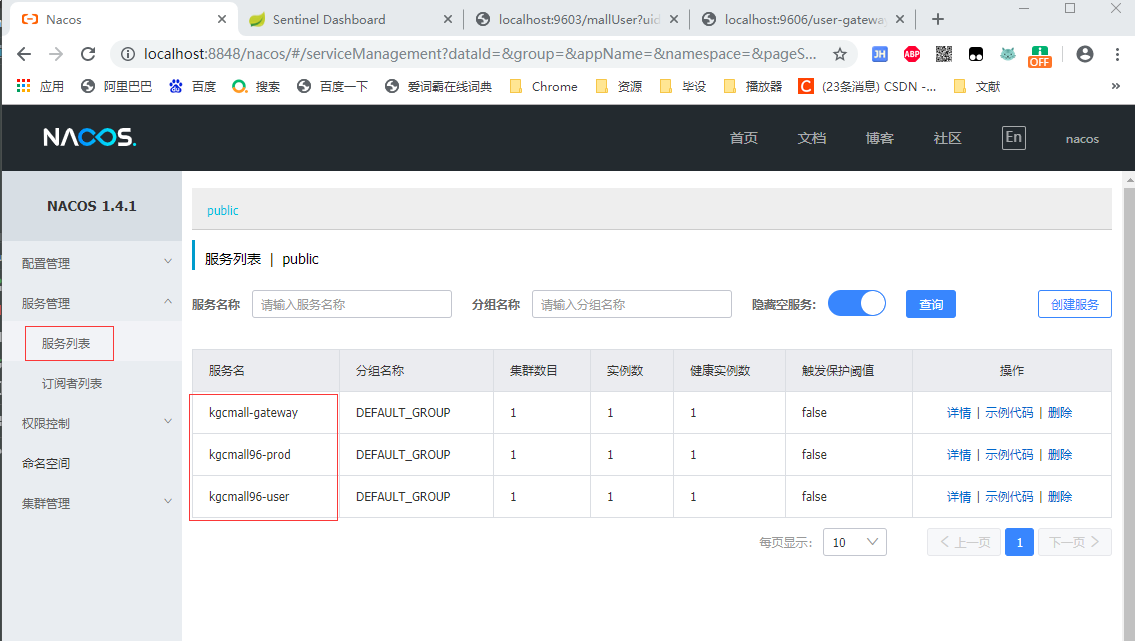Go back using browser back arrow
Image resolution: width=1135 pixels, height=641 pixels.
24,54
